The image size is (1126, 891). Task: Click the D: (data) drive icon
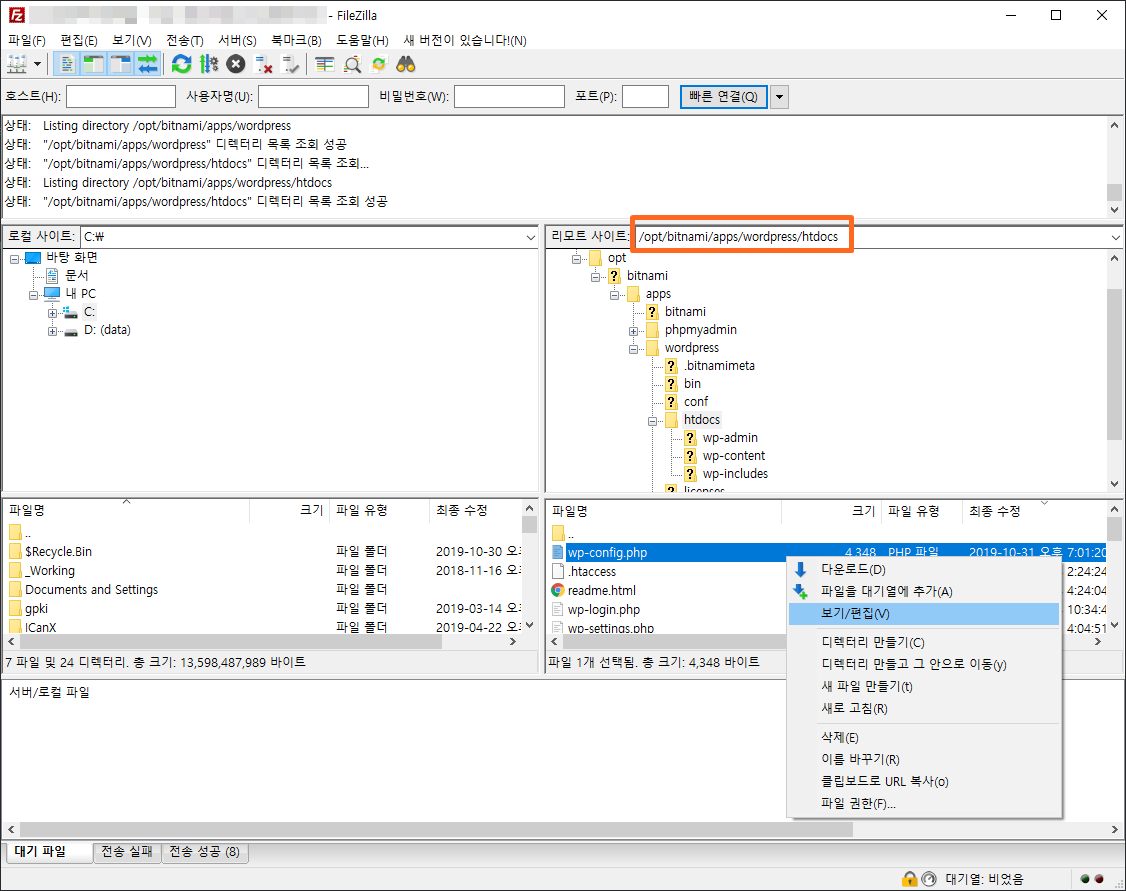pyautogui.click(x=70, y=330)
